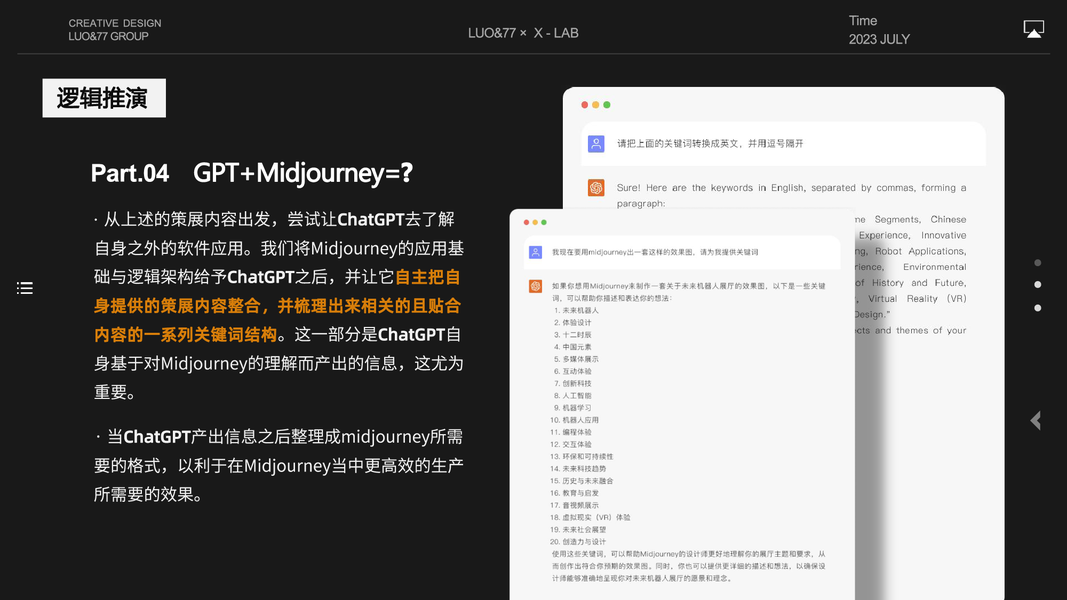
Task: Click keyword 19. 未来社会展望
Action: coord(578,531)
